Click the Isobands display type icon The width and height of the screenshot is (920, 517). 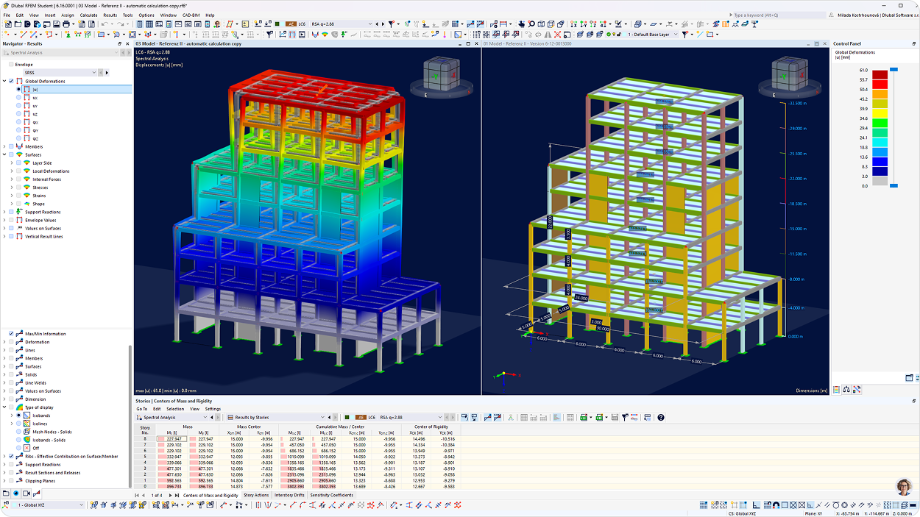pyautogui.click(x=27, y=415)
